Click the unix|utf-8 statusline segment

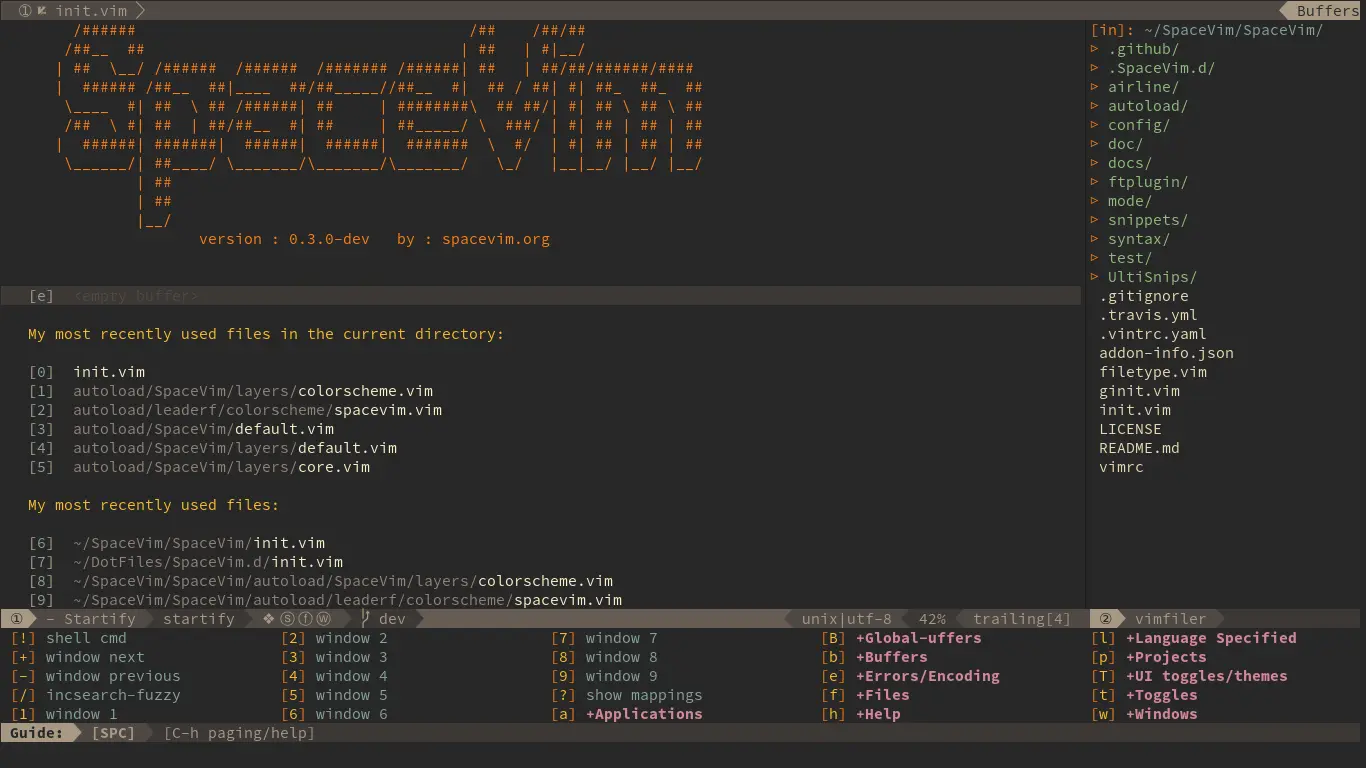click(845, 618)
